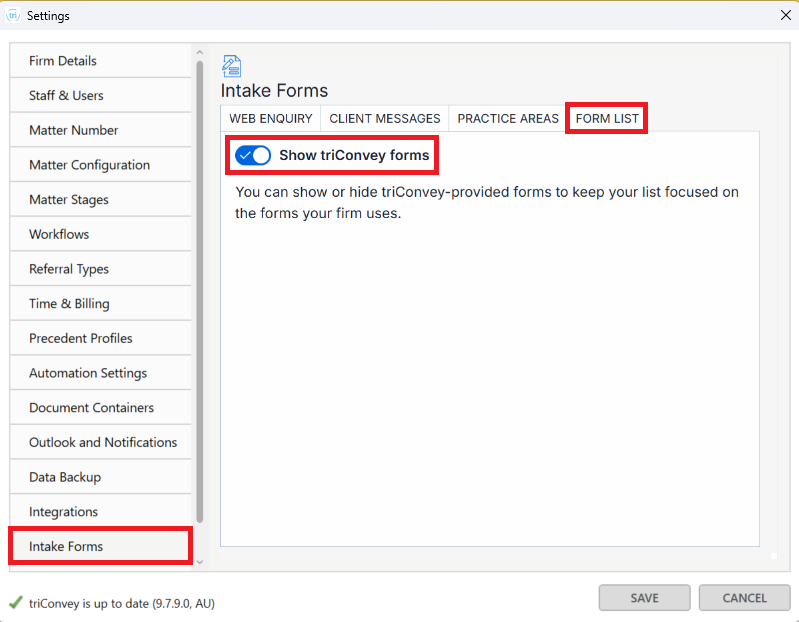Select Matter Stages in sidebar
Screen dimensions: 799x622
100,199
